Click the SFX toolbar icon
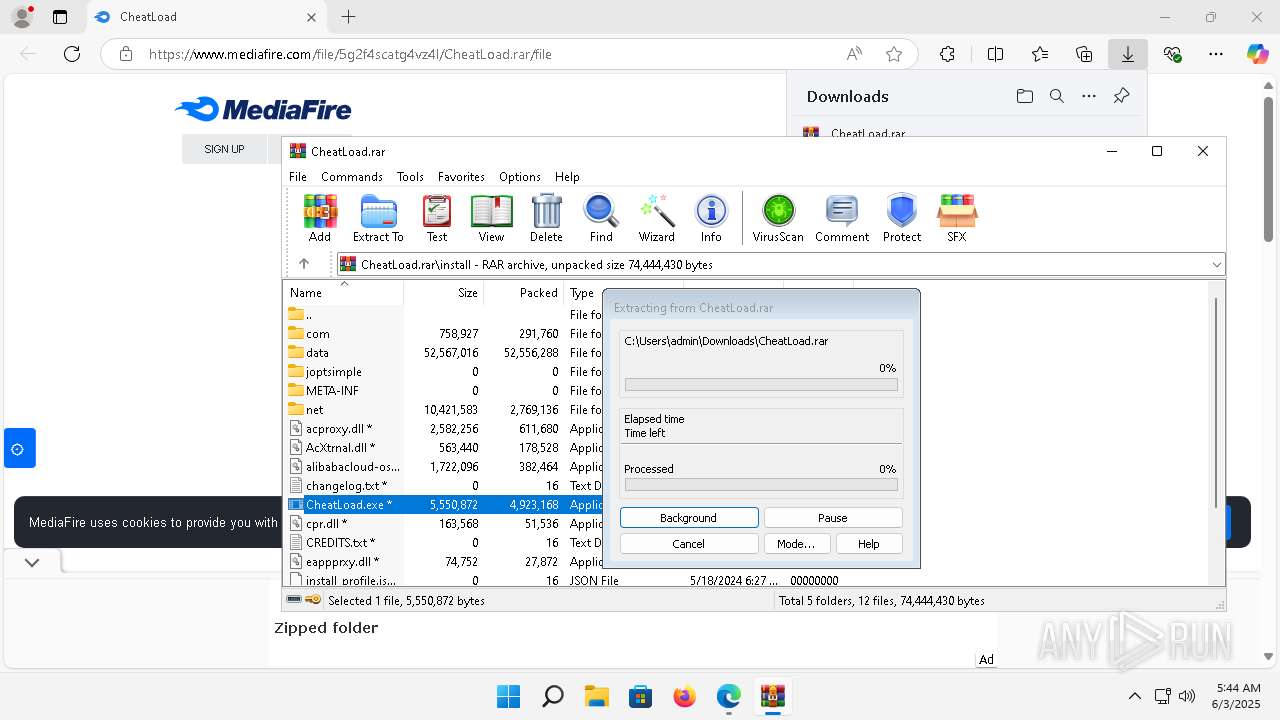The width and height of the screenshot is (1280, 720). tap(957, 218)
